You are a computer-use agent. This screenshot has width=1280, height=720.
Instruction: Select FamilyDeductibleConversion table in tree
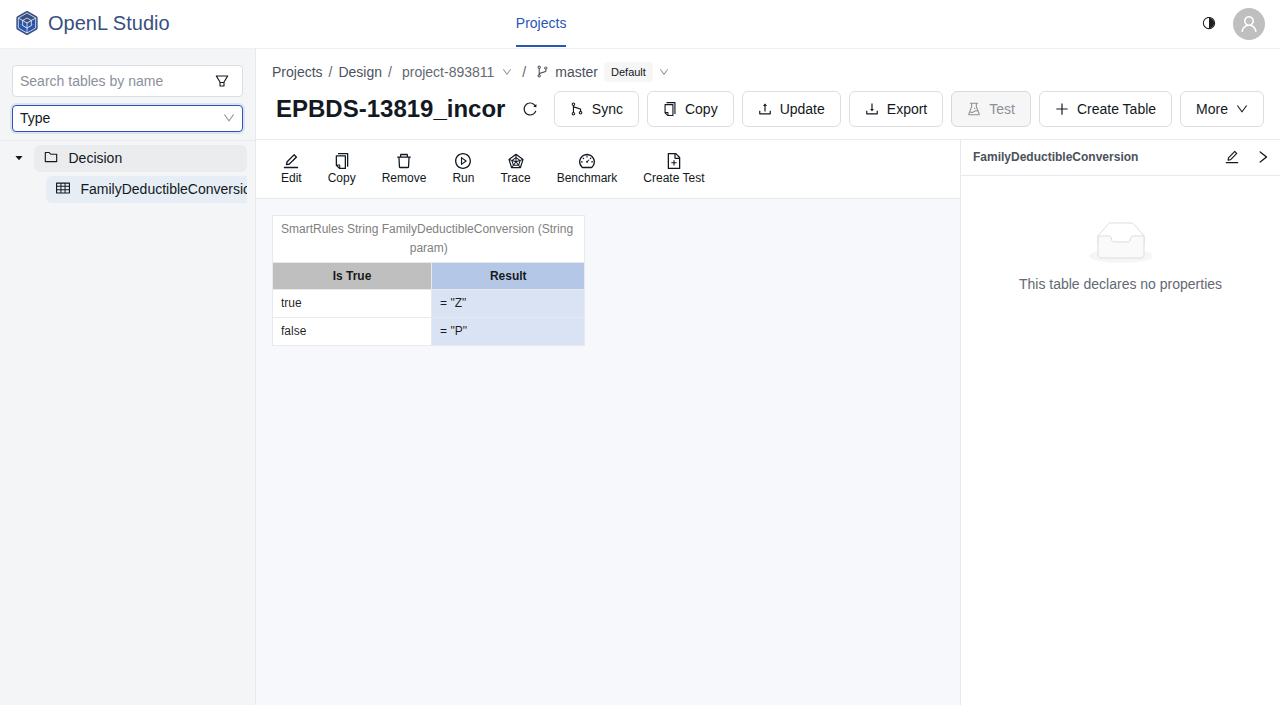[x=146, y=189]
